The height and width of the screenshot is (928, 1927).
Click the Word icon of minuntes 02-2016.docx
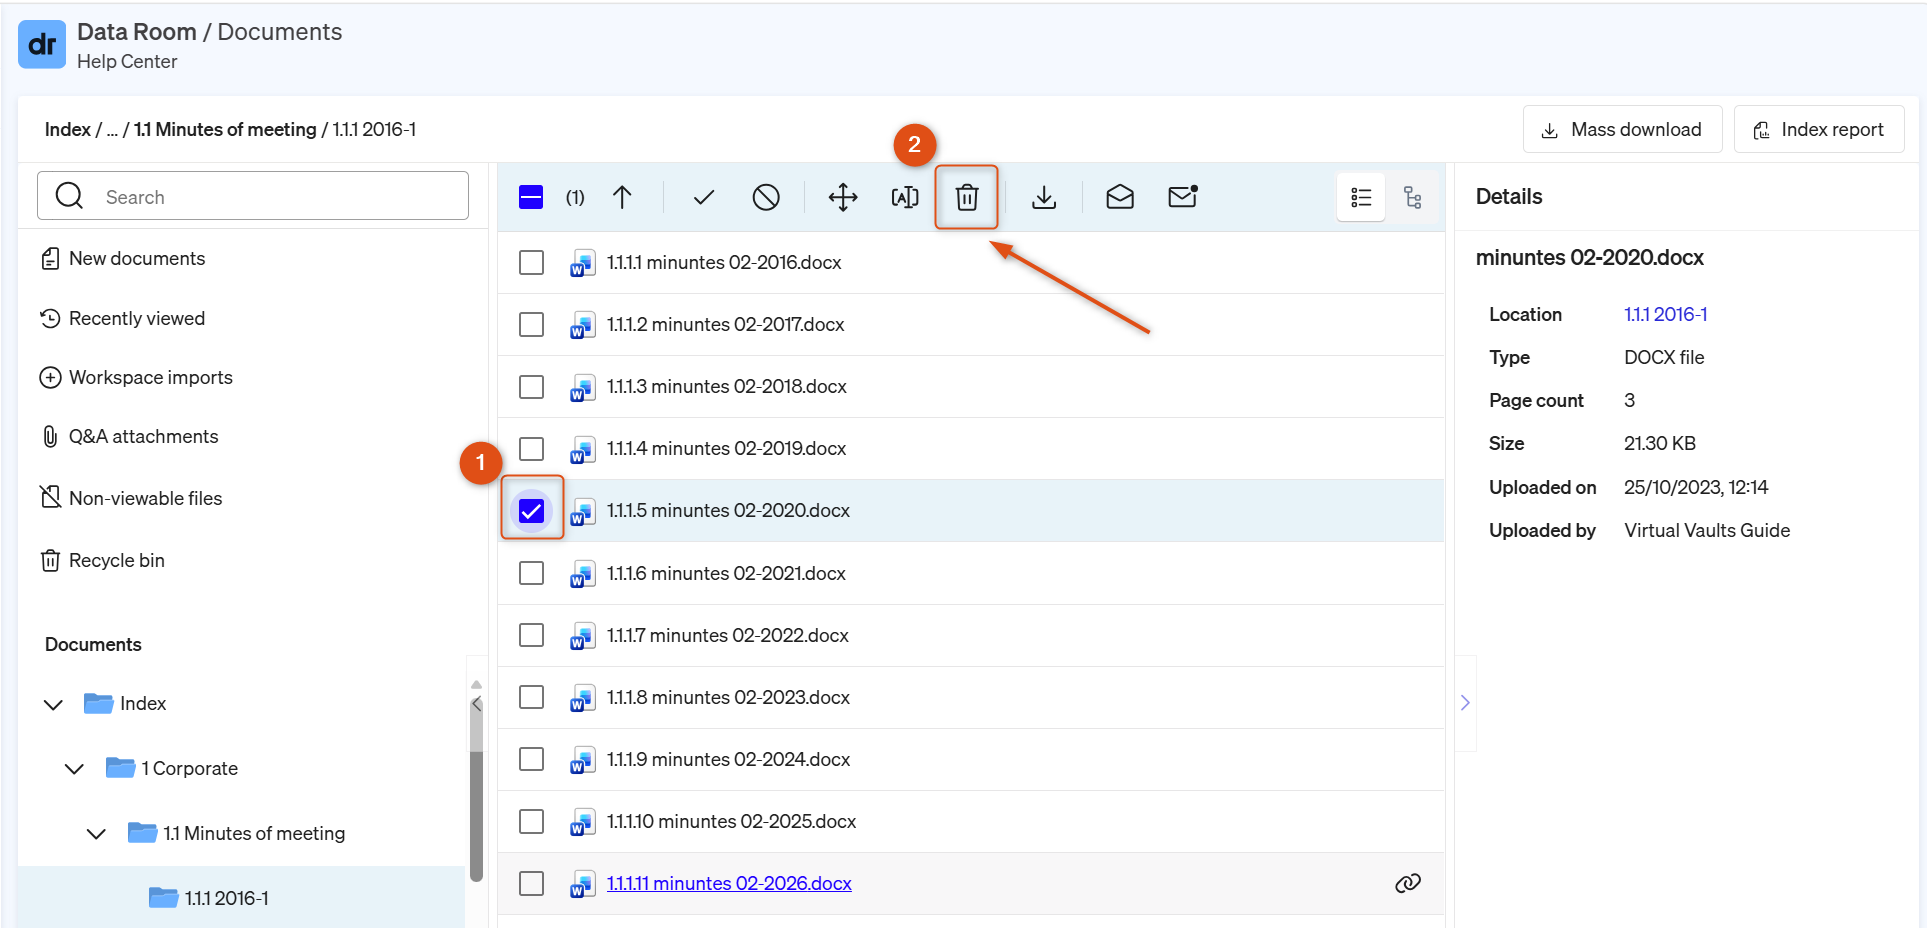[x=582, y=263]
